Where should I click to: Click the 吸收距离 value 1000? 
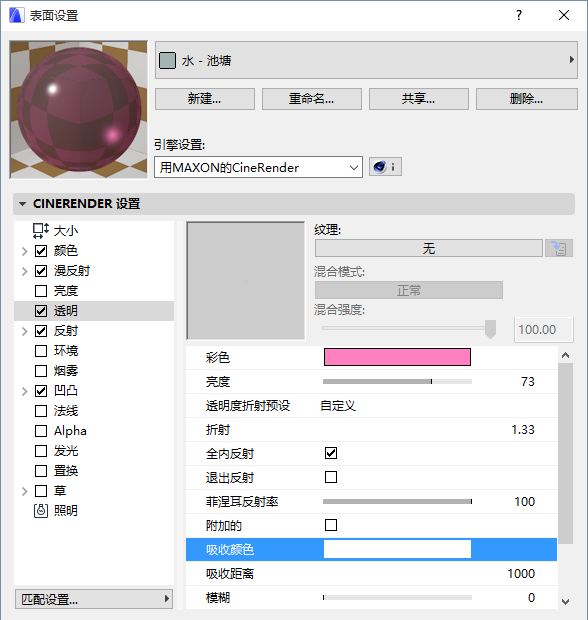pyautogui.click(x=521, y=574)
